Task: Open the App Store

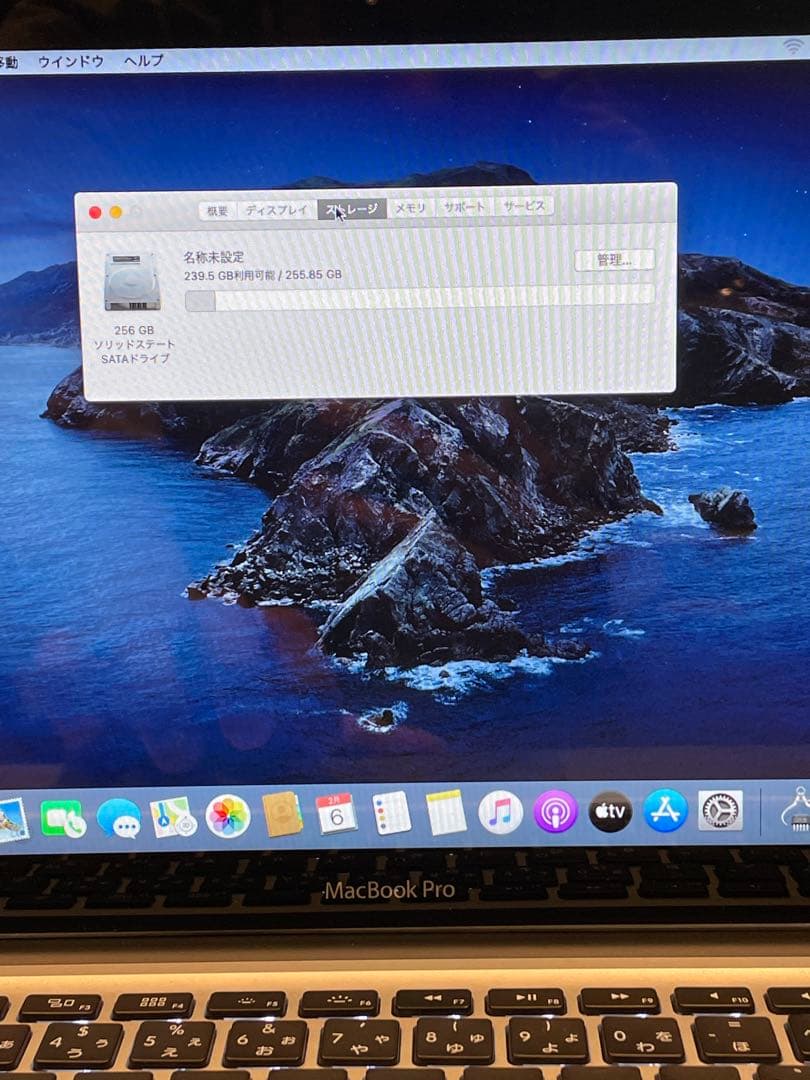Action: (x=663, y=817)
